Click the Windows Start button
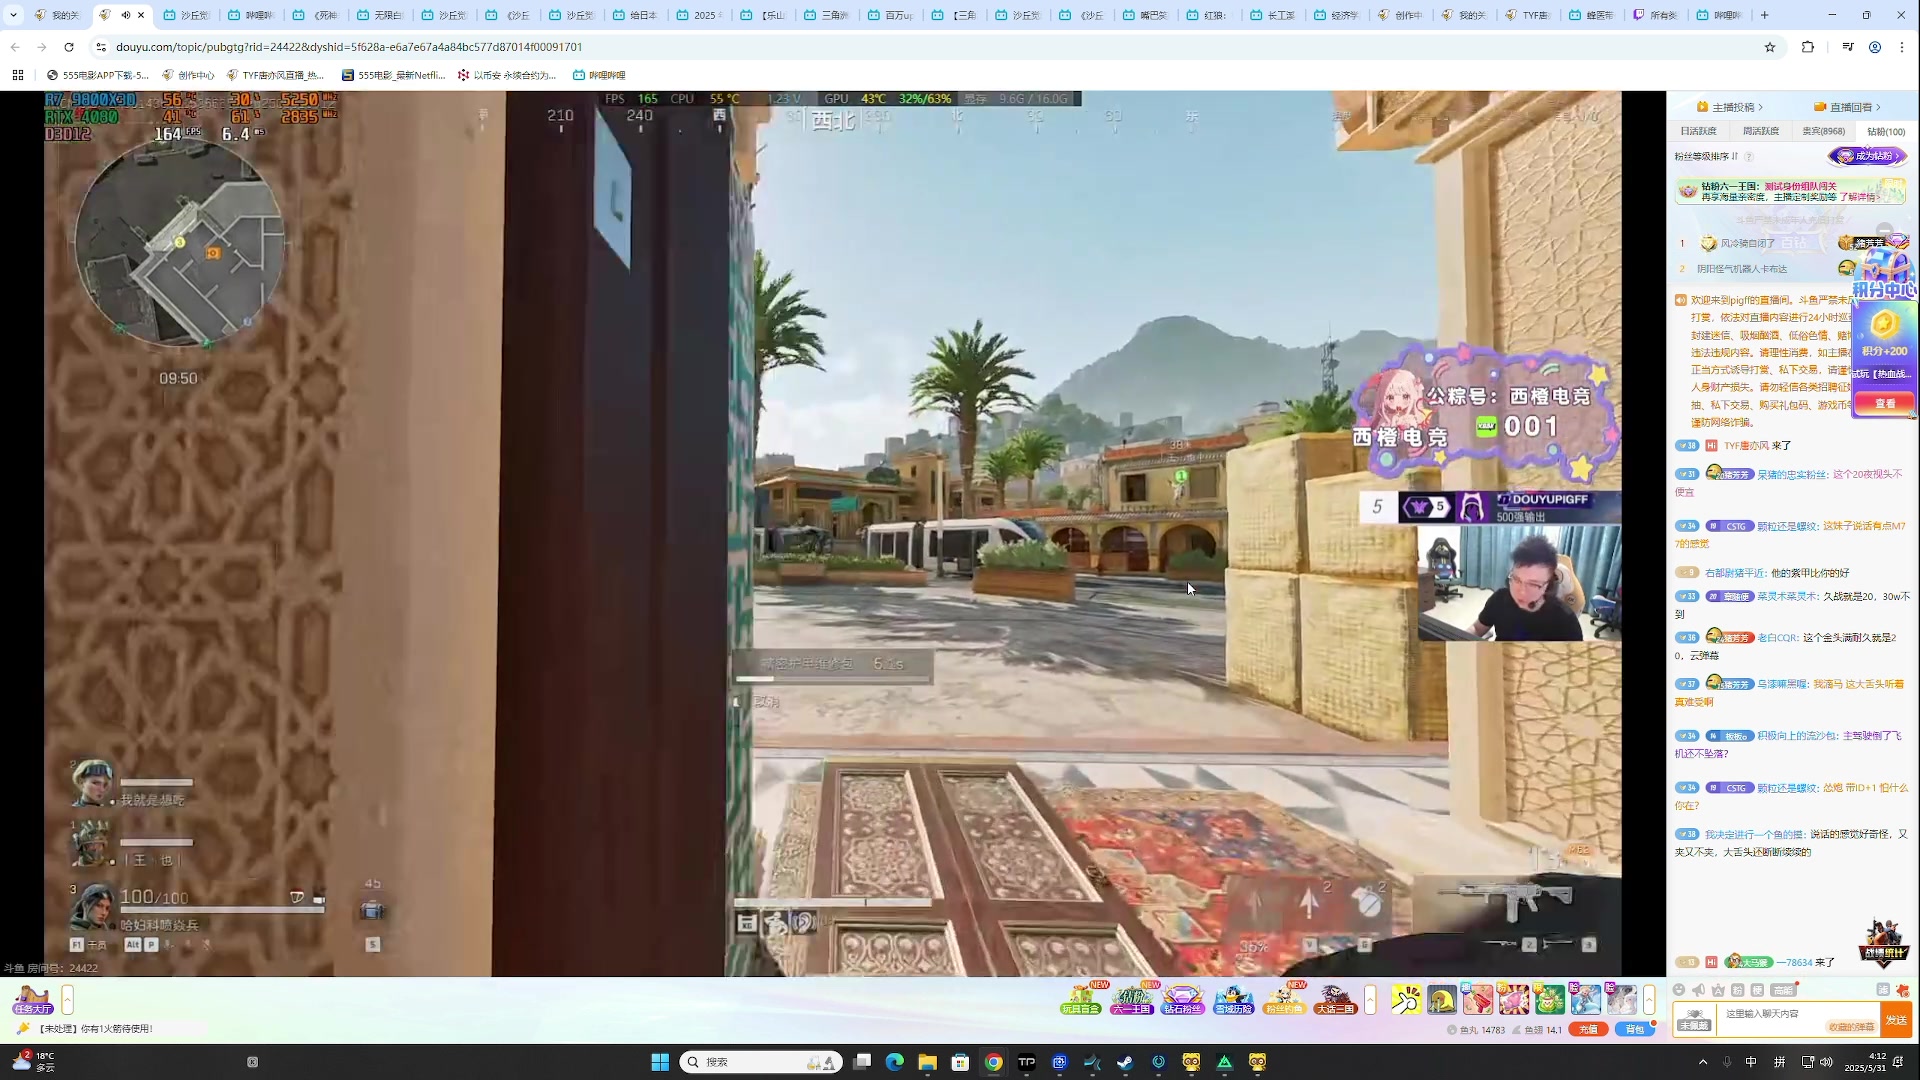This screenshot has height=1080, width=1920. [660, 1062]
